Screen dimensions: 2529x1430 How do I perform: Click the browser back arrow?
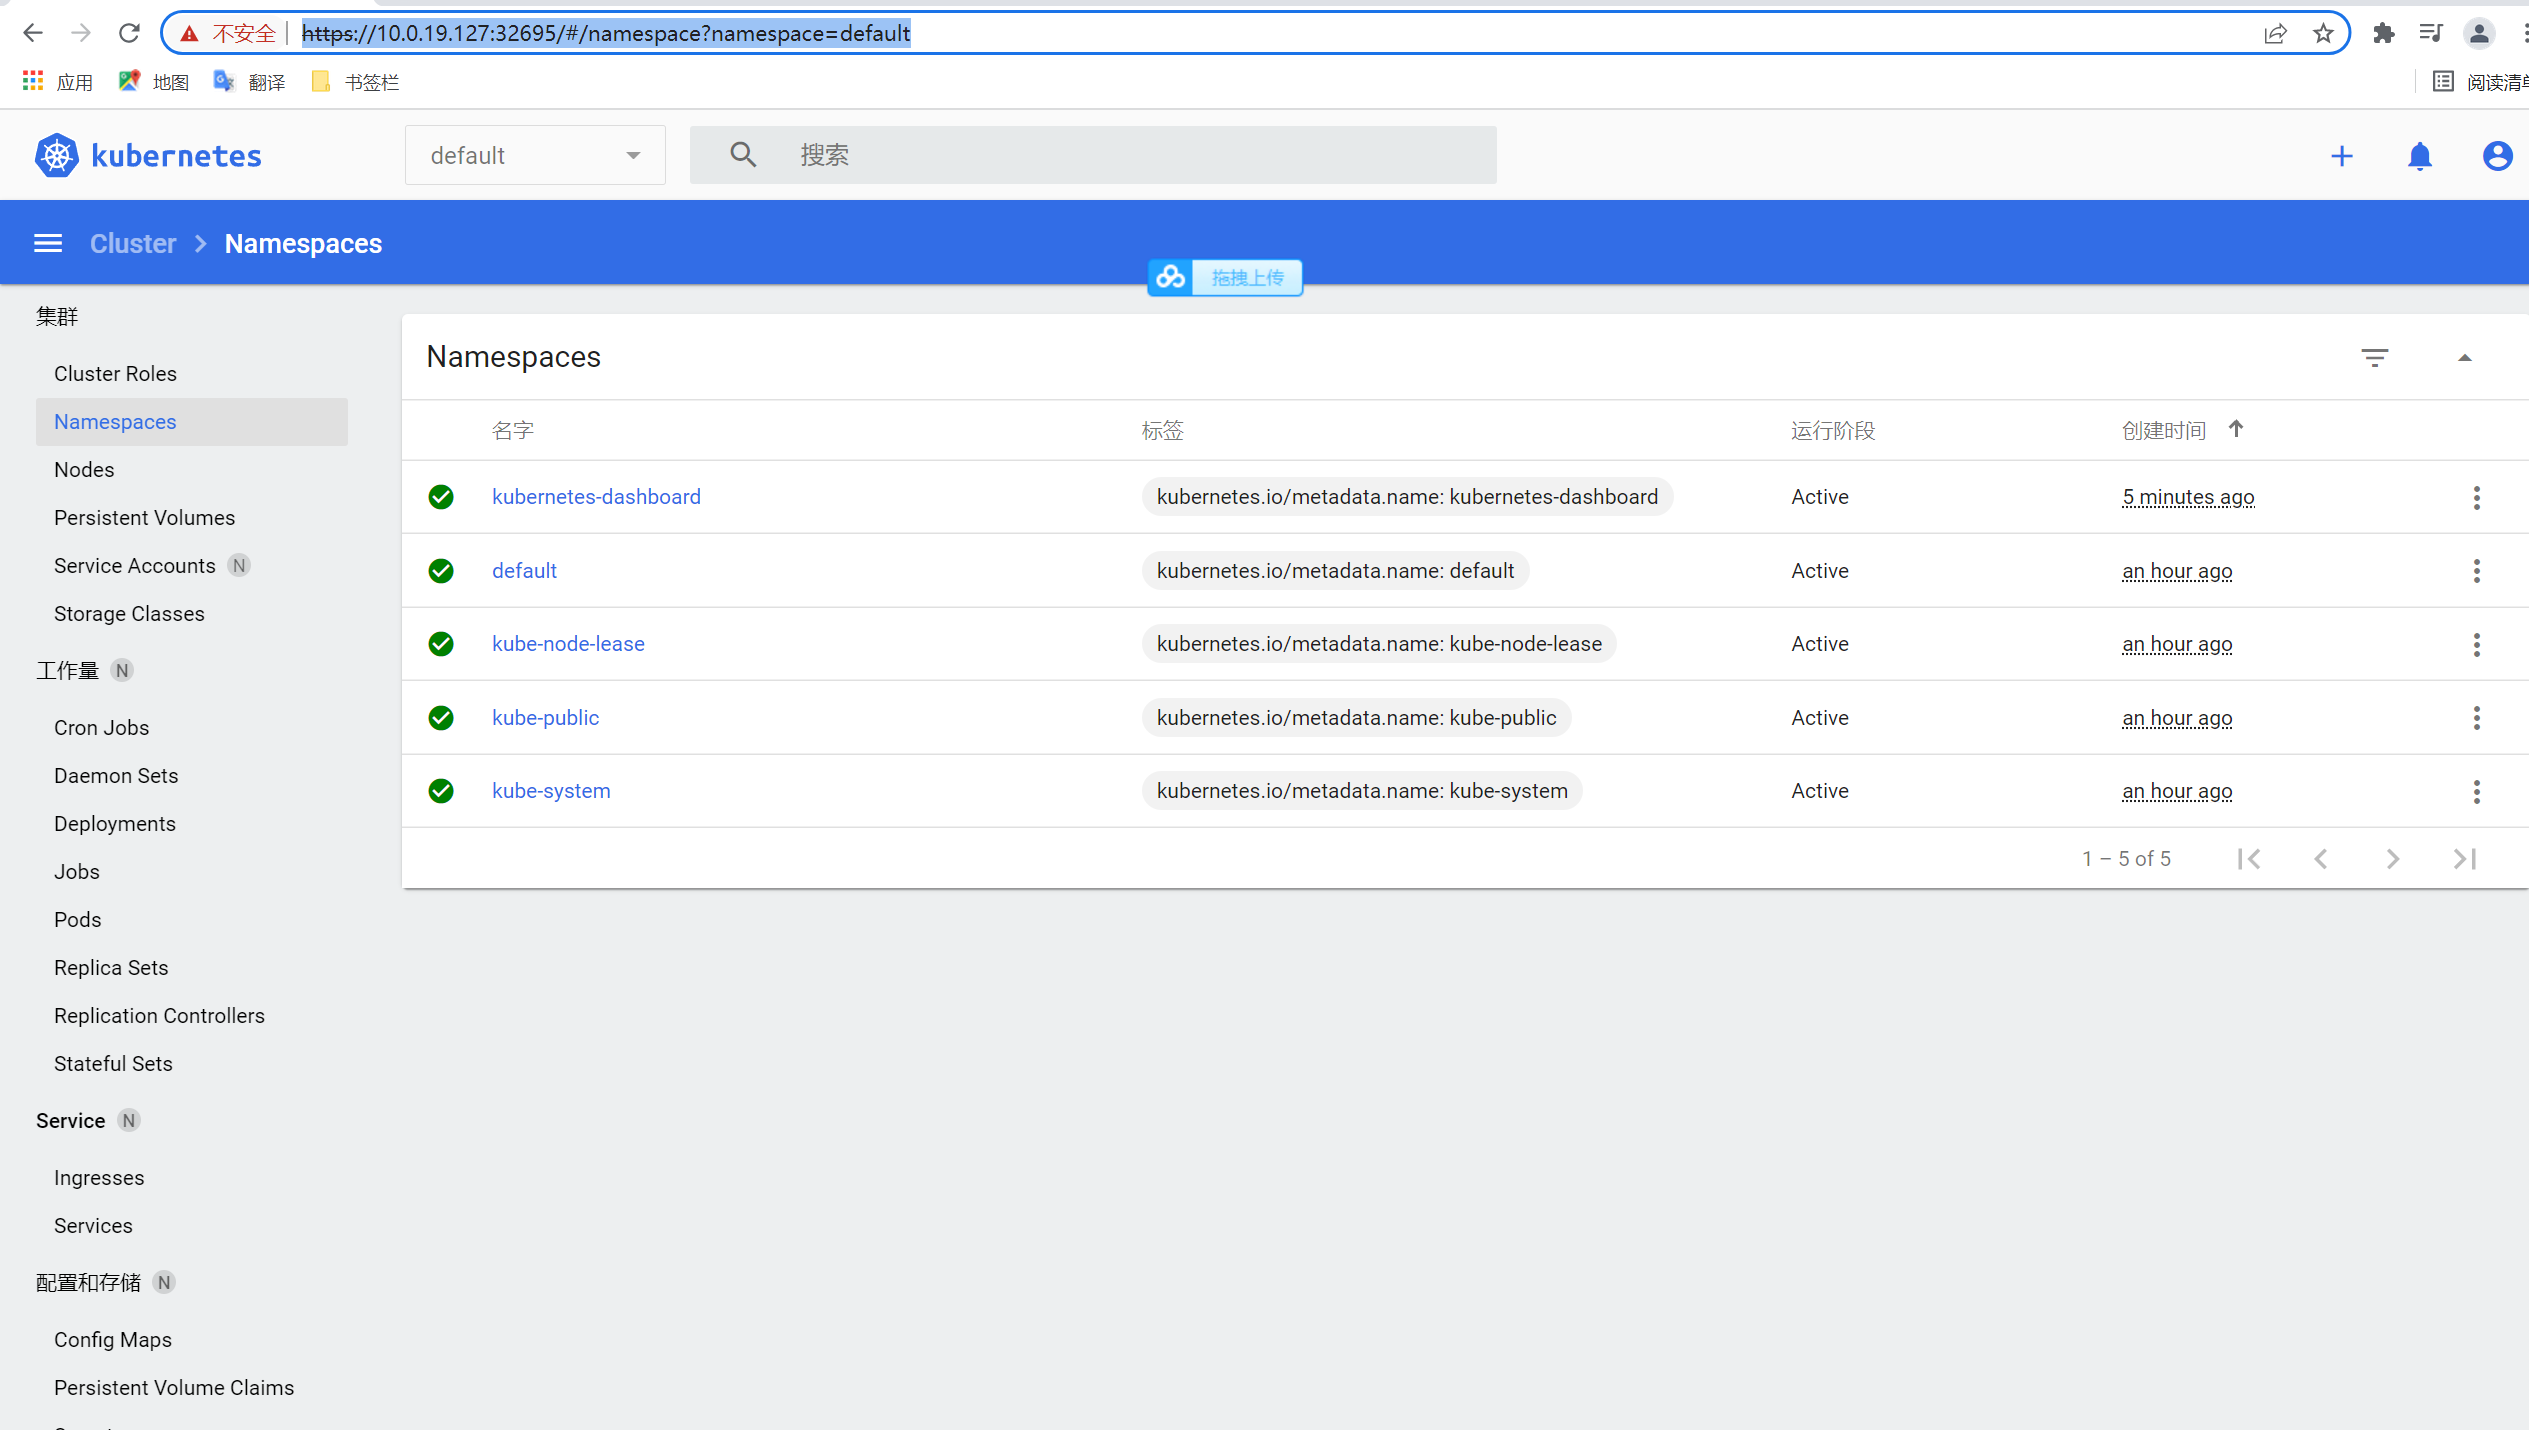point(33,33)
